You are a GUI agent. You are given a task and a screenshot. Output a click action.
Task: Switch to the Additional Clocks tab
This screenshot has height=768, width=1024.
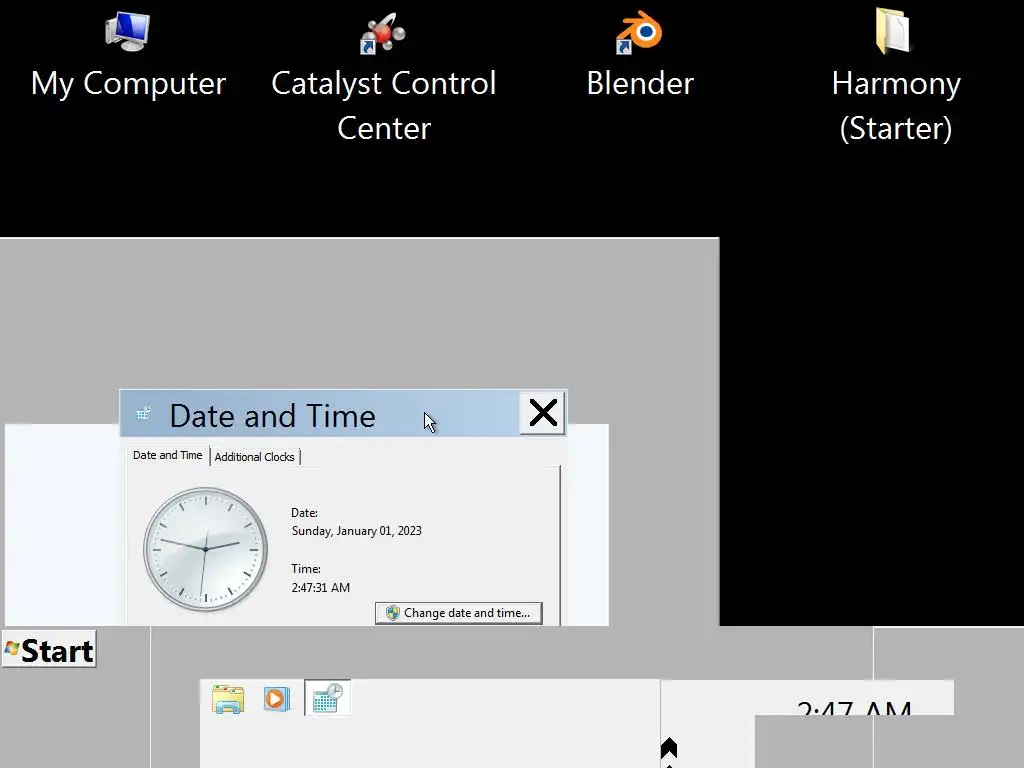[255, 457]
